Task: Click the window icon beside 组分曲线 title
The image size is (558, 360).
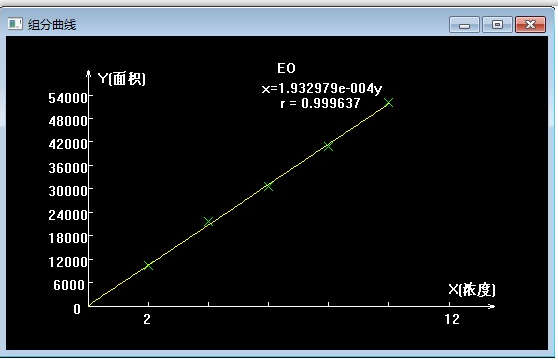Action: coord(15,24)
